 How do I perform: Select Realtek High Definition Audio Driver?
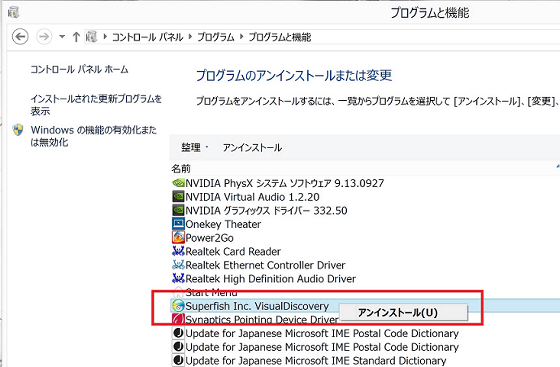pos(271,278)
